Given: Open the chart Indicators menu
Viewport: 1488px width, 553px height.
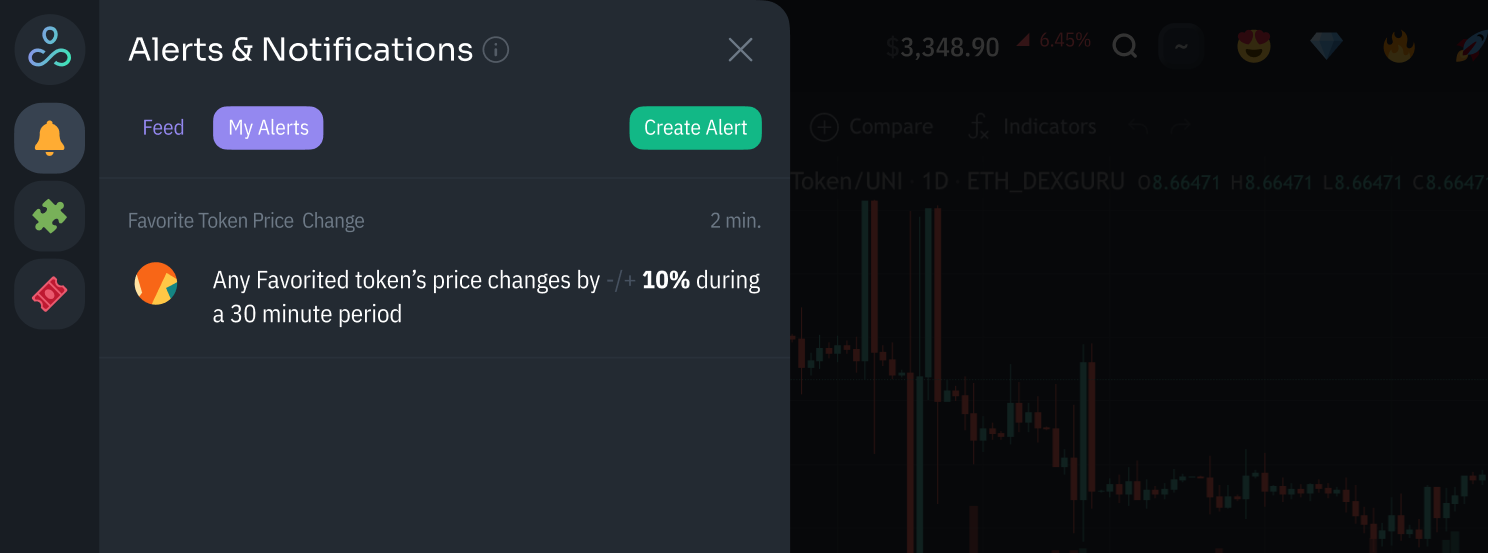Looking at the screenshot, I should [x=1033, y=127].
